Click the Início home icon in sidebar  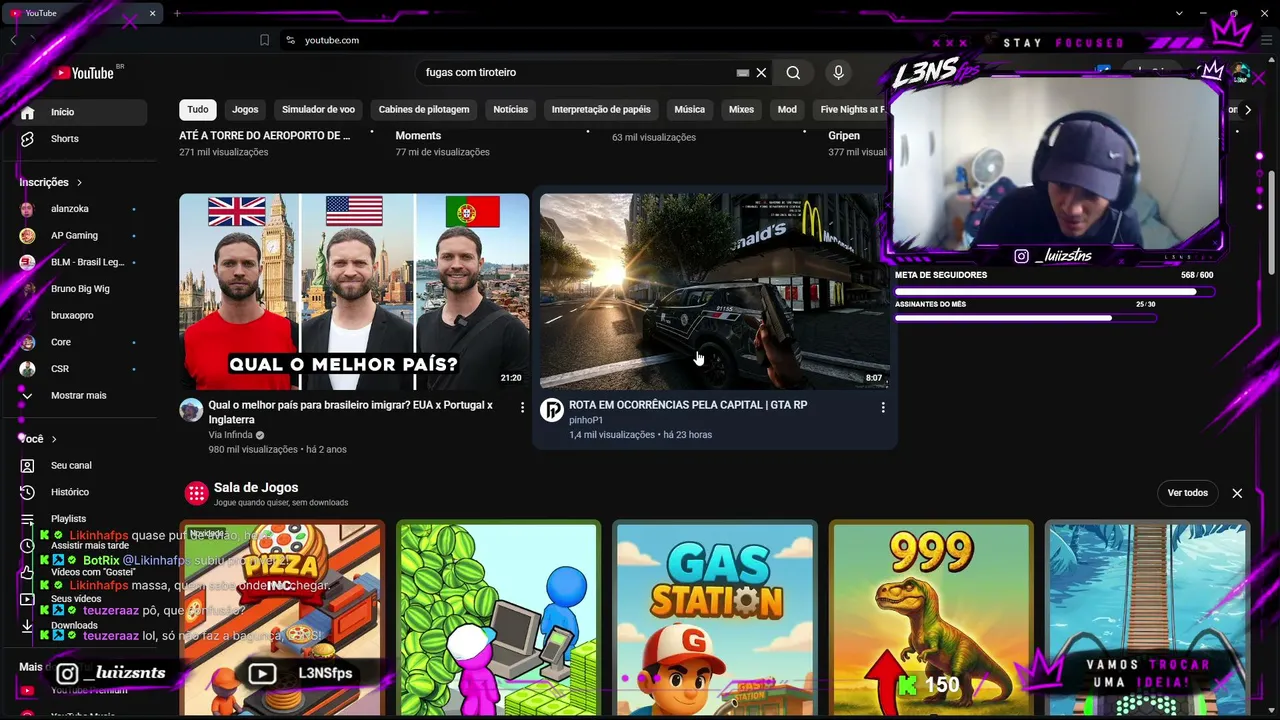(x=28, y=112)
